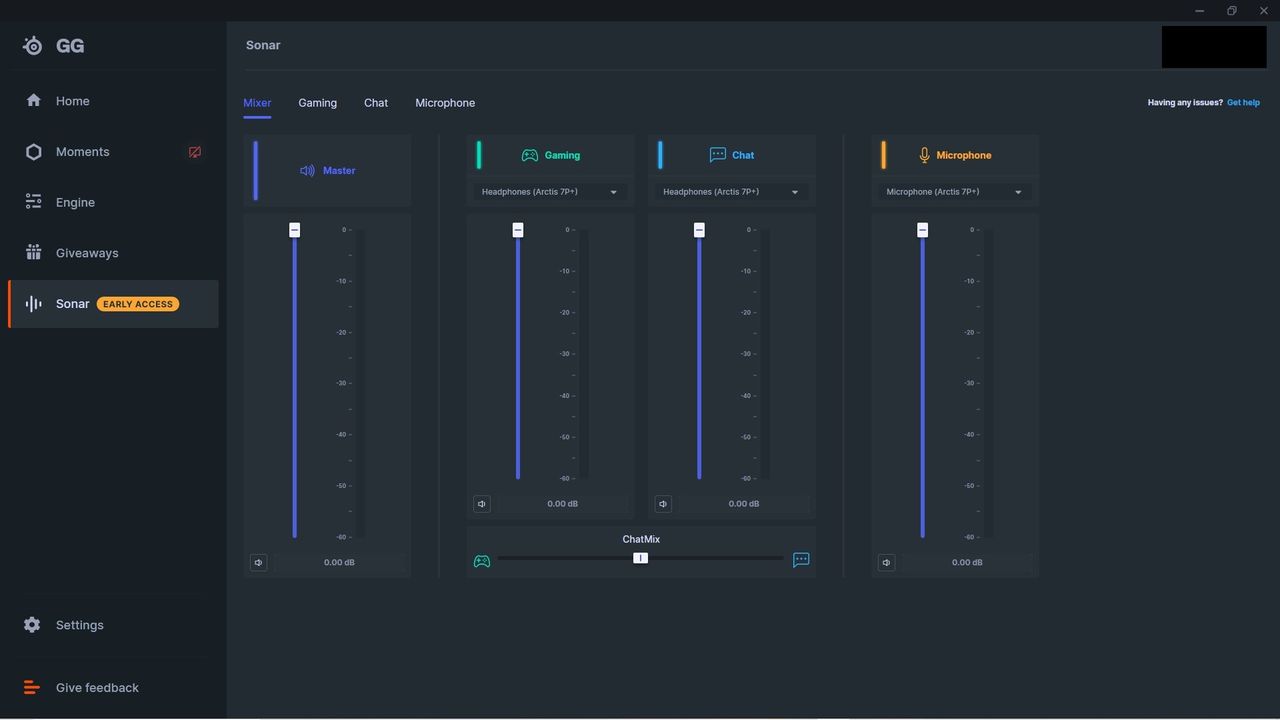1280x720 pixels.
Task: Click the red Moments capture-disabled icon
Action: 195,152
